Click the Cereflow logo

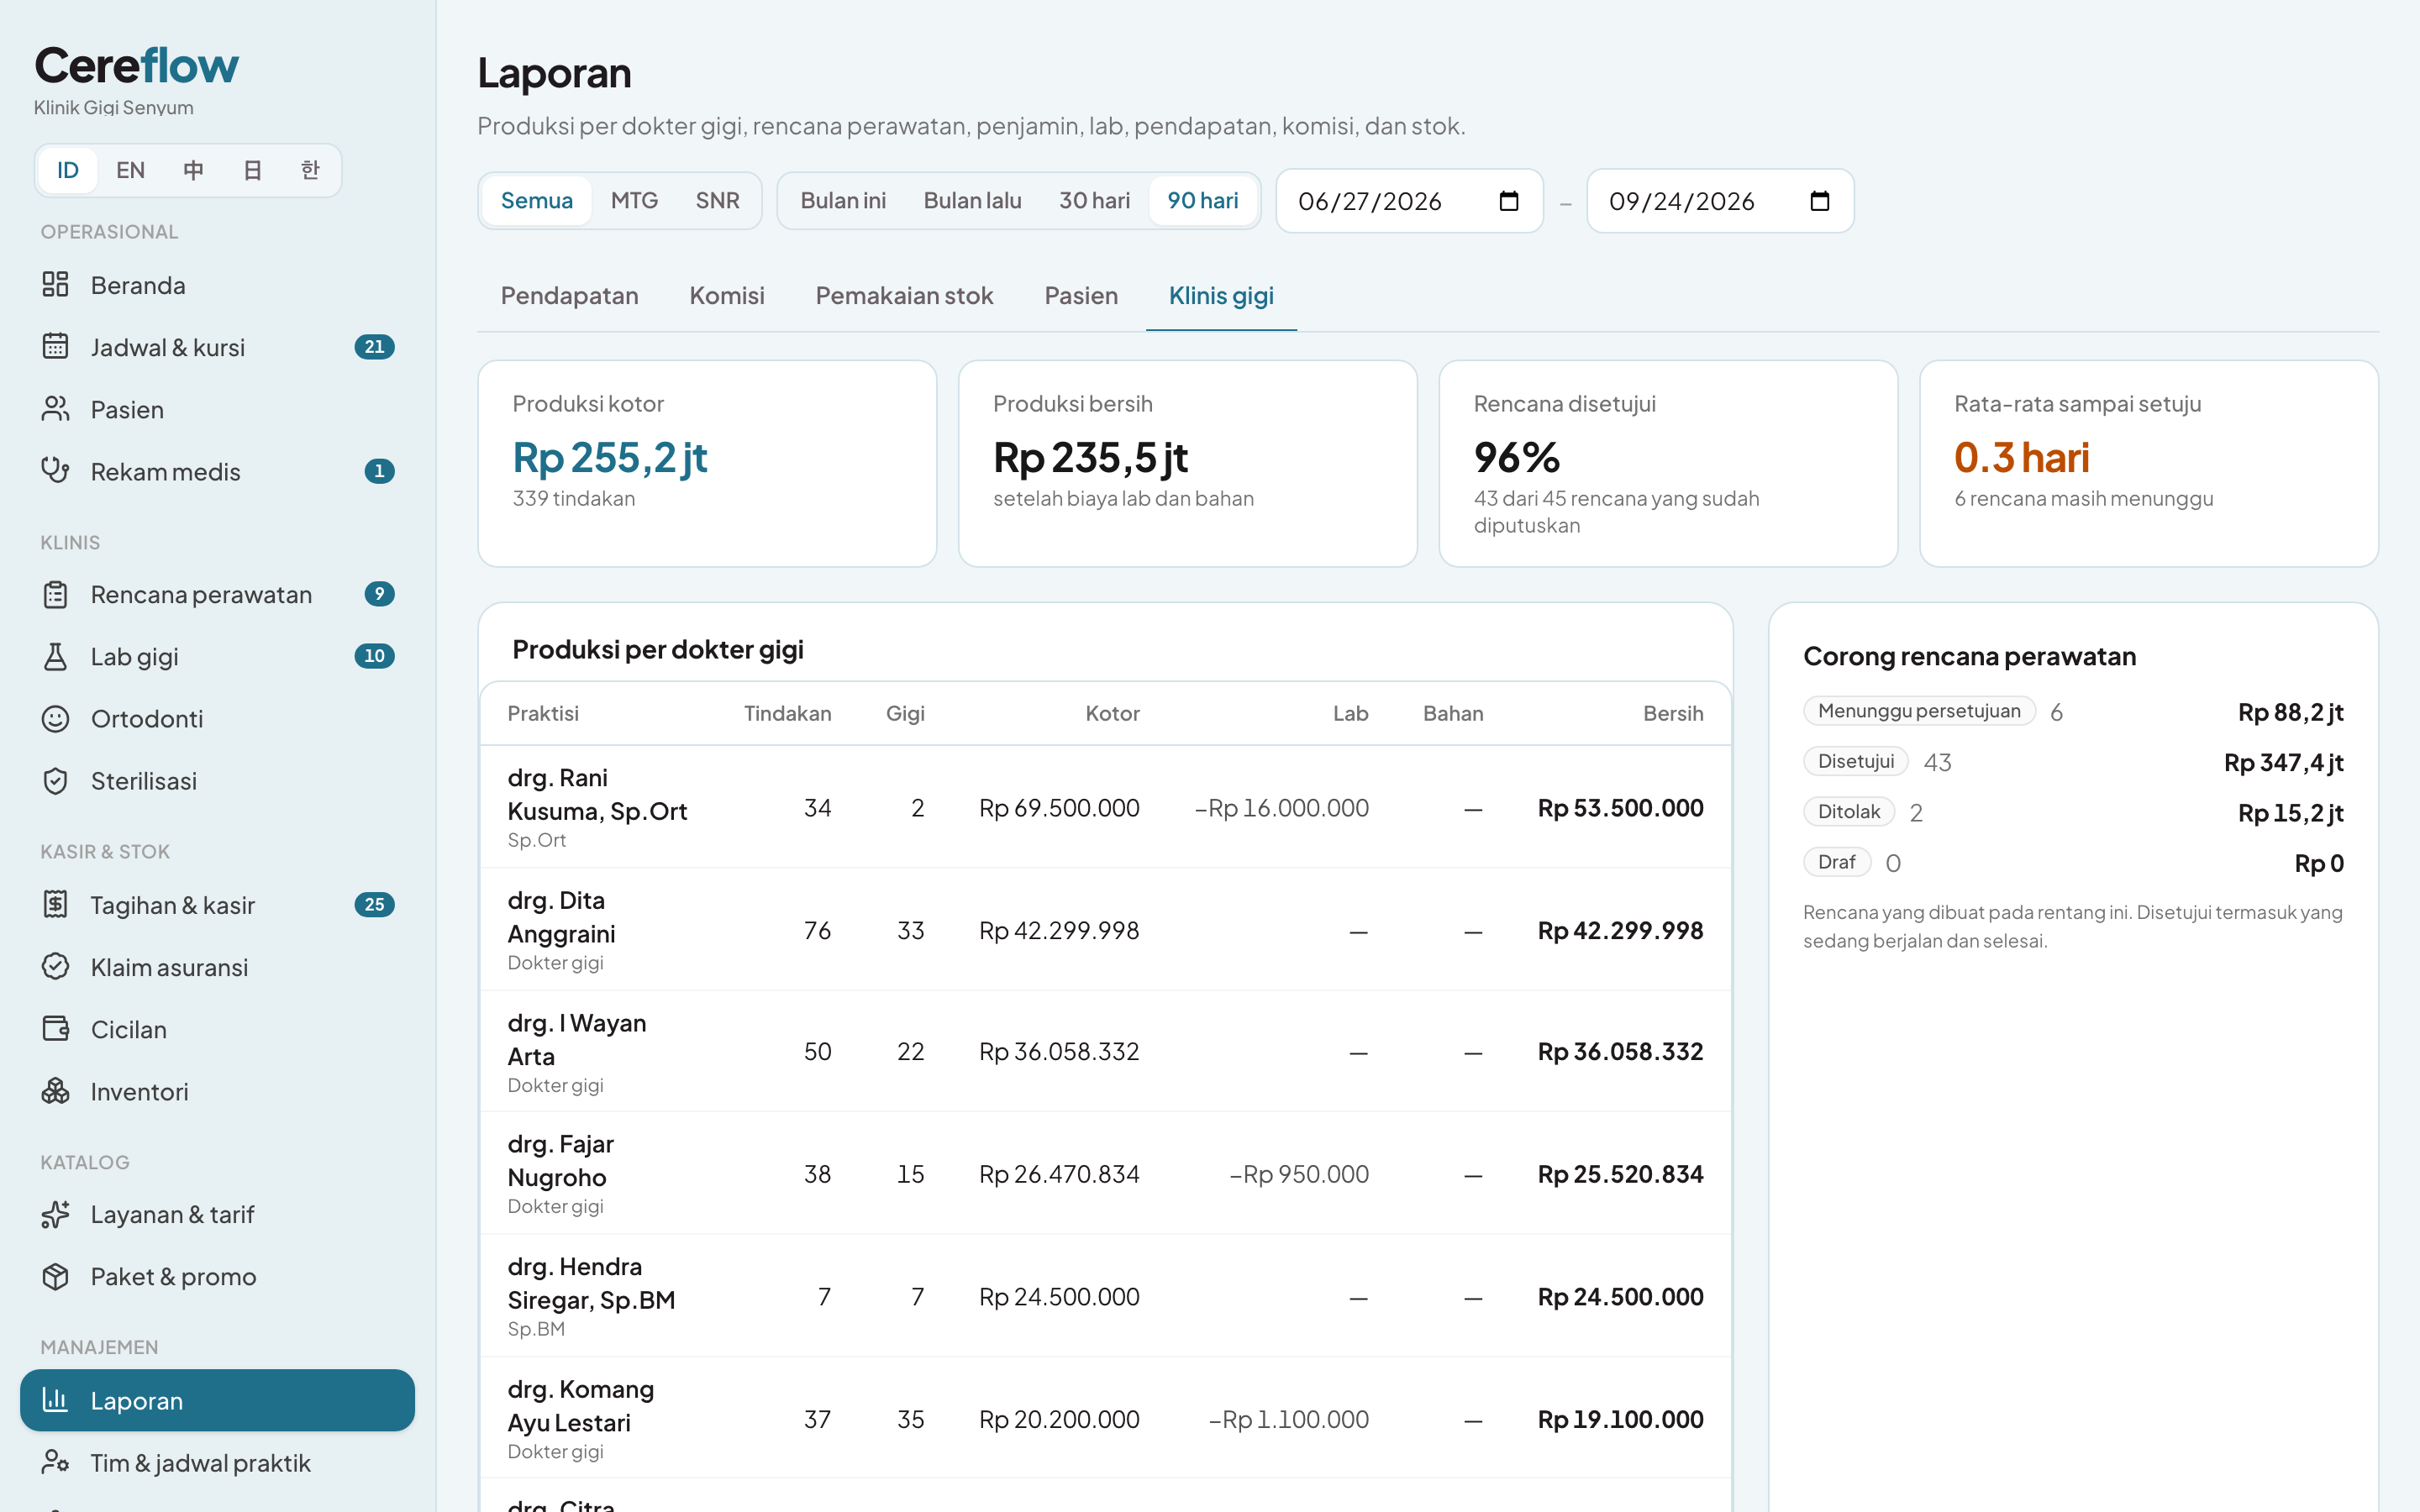(x=136, y=66)
